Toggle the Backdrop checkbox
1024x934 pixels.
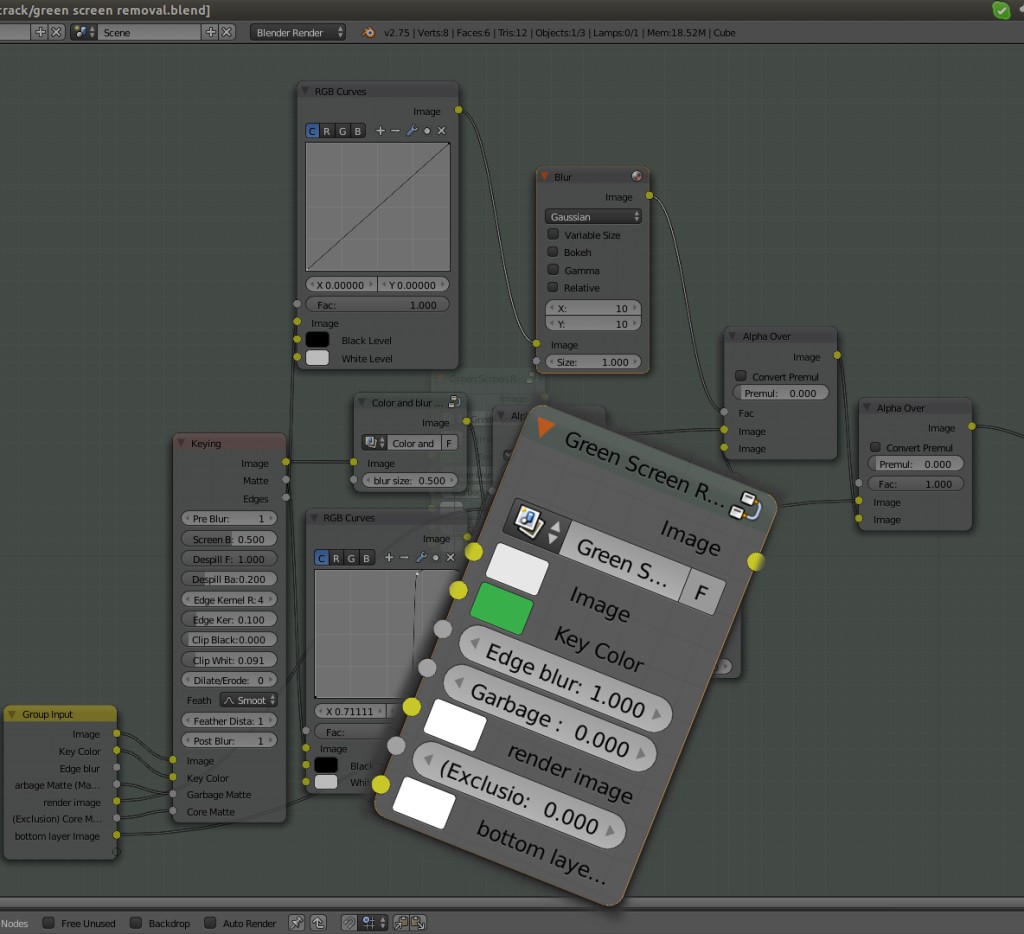[136, 923]
